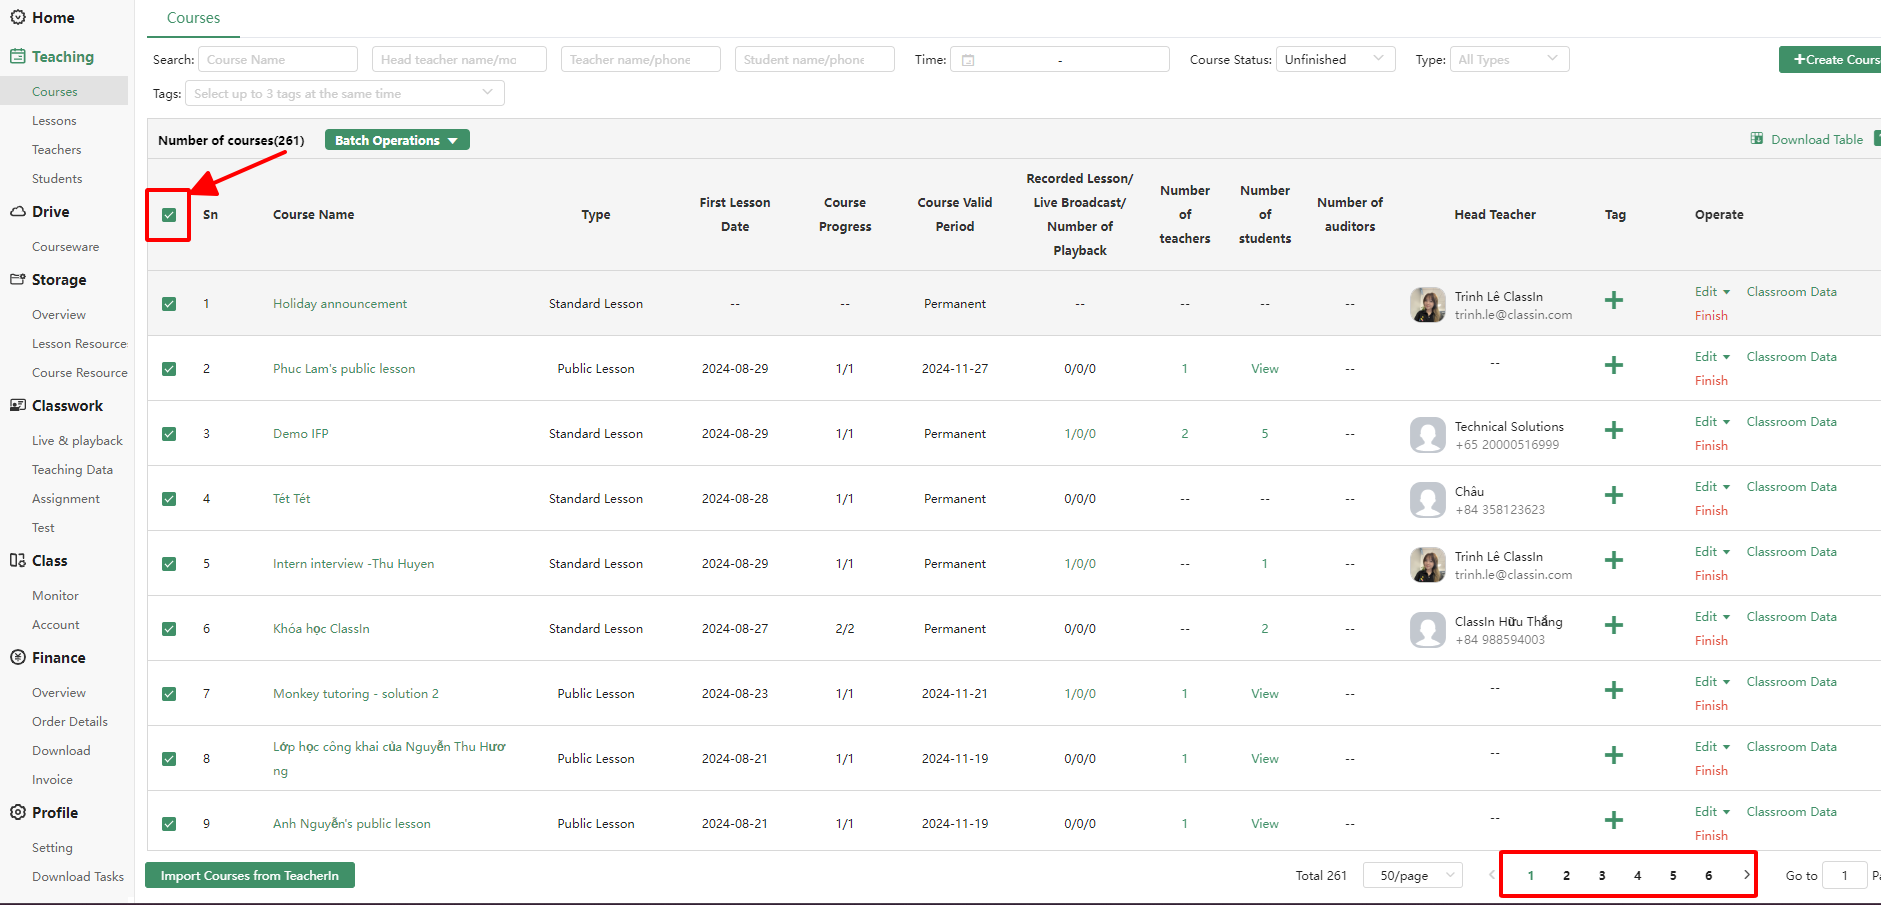Go to page 3 of courses
1881x905 pixels.
tap(1602, 875)
